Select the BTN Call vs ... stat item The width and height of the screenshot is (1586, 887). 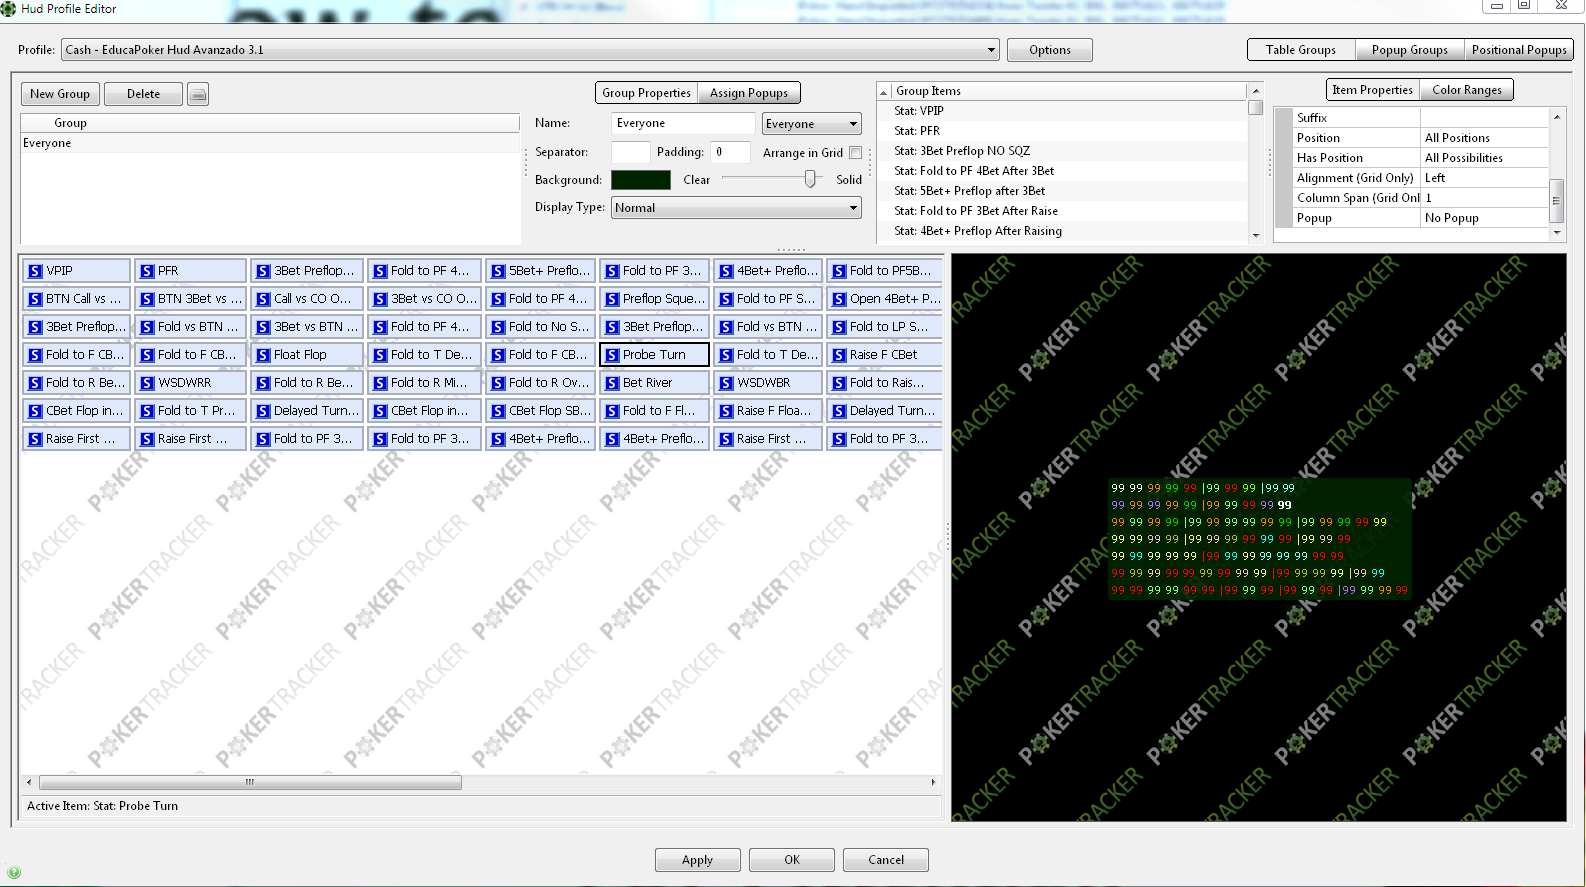pyautogui.click(x=77, y=299)
